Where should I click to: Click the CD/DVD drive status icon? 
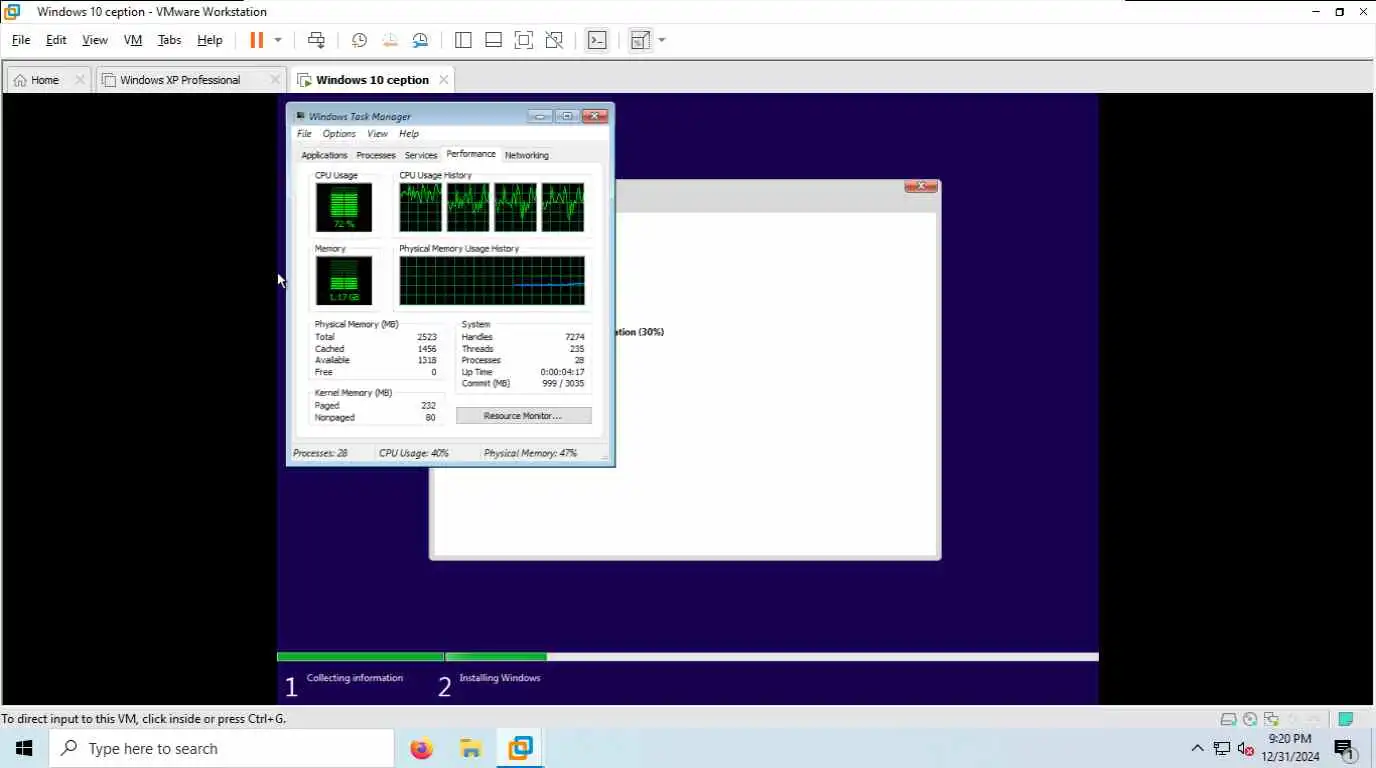[1251, 719]
